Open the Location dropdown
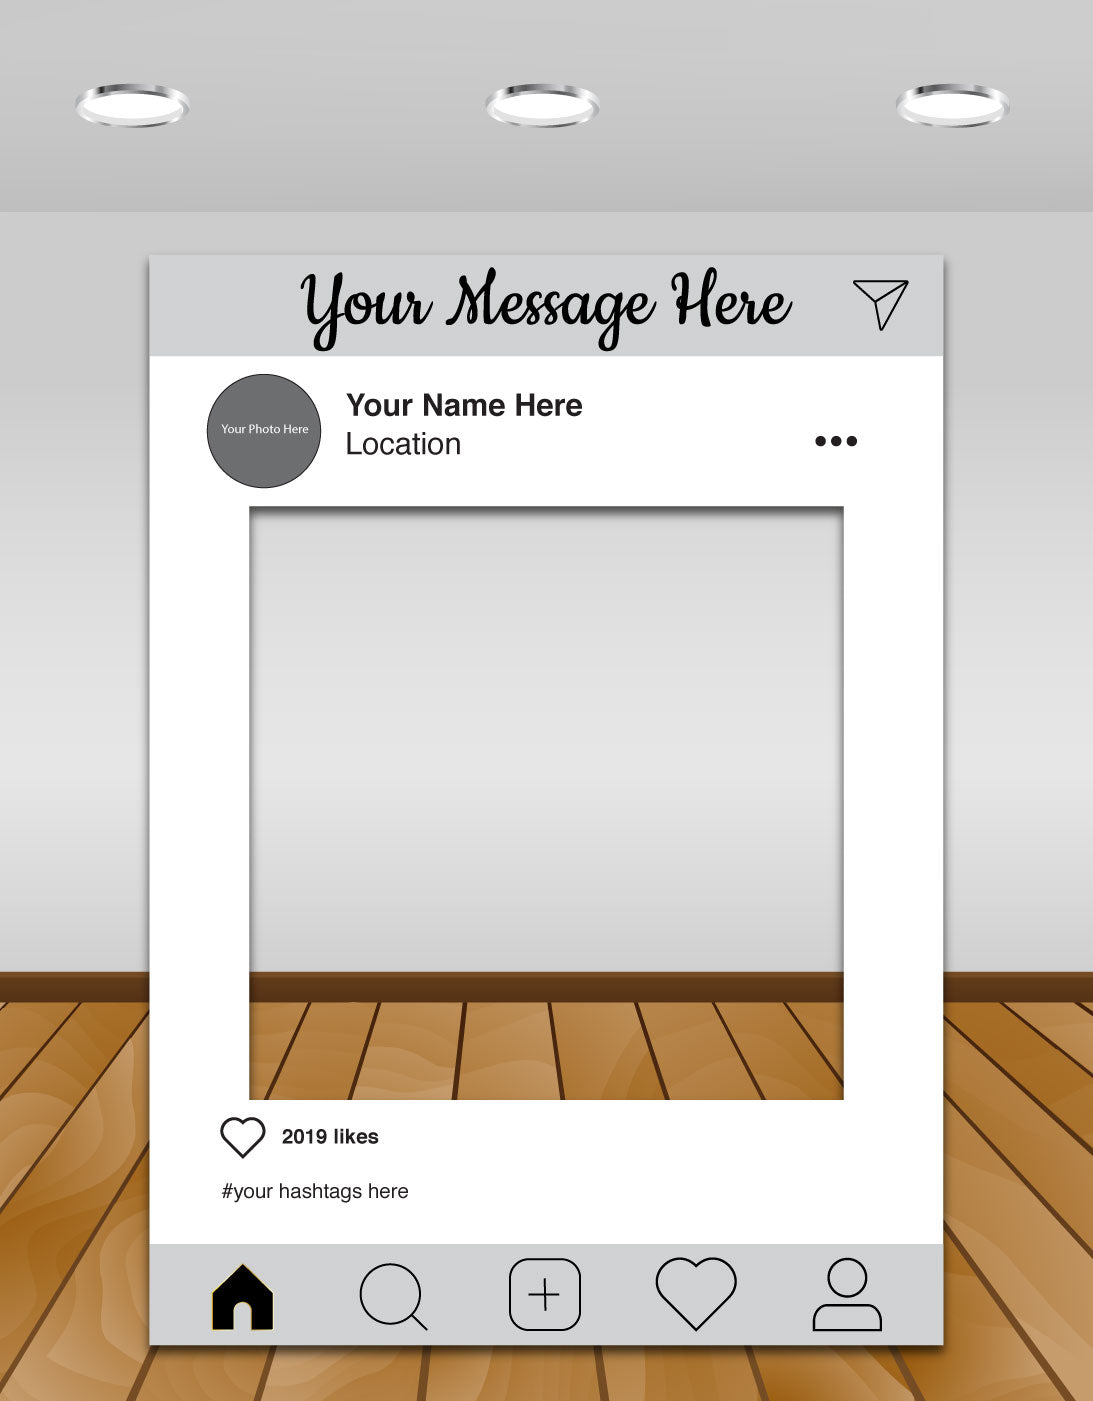The width and height of the screenshot is (1093, 1401). (403, 443)
